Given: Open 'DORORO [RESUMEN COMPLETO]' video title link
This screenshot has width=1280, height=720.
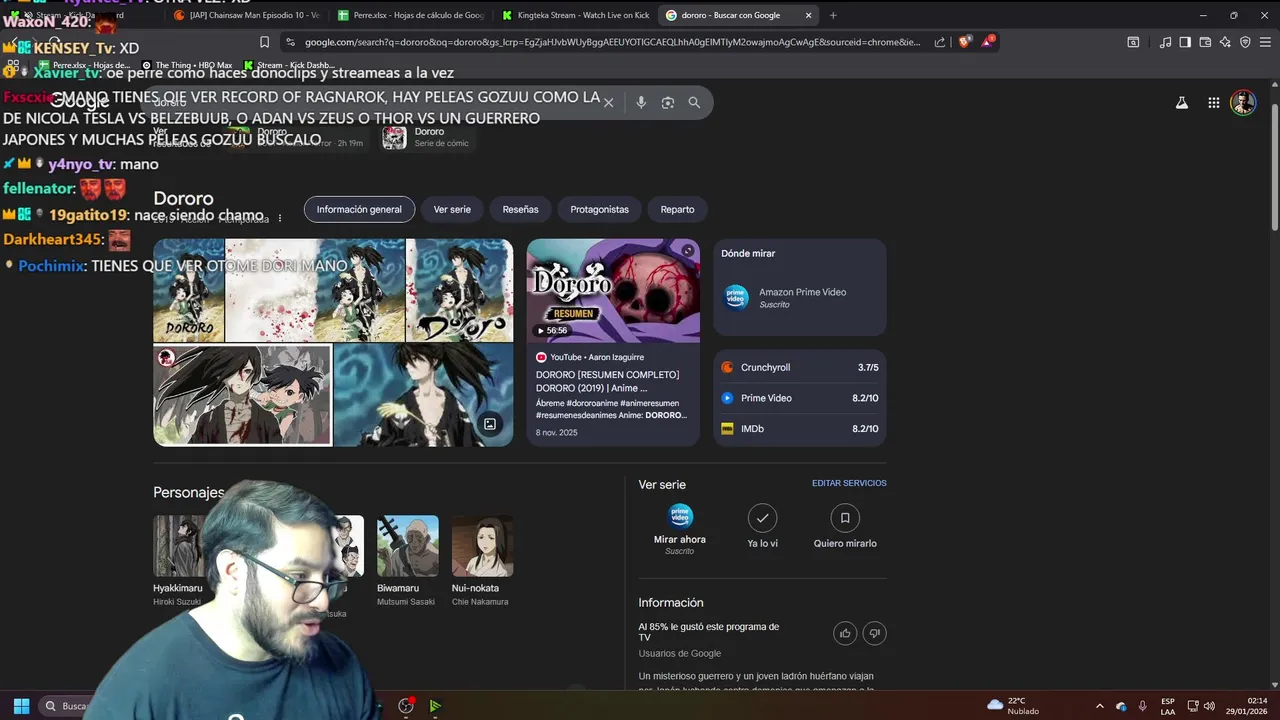Looking at the screenshot, I should point(607,381).
